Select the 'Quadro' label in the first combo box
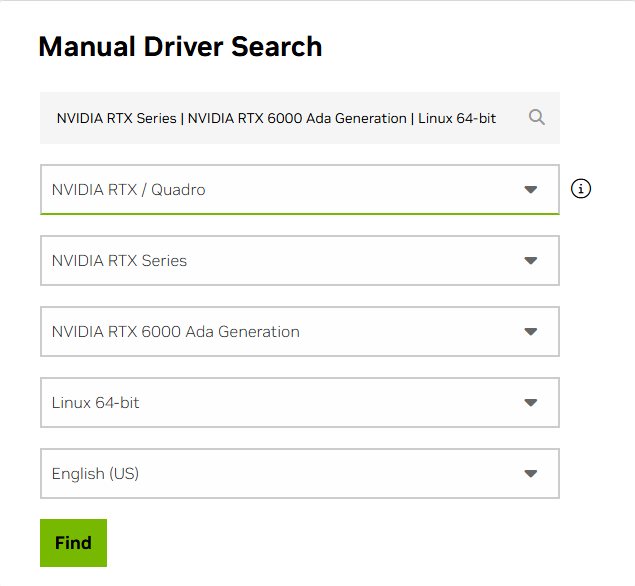Viewport: 635px width, 586px height. (178, 190)
